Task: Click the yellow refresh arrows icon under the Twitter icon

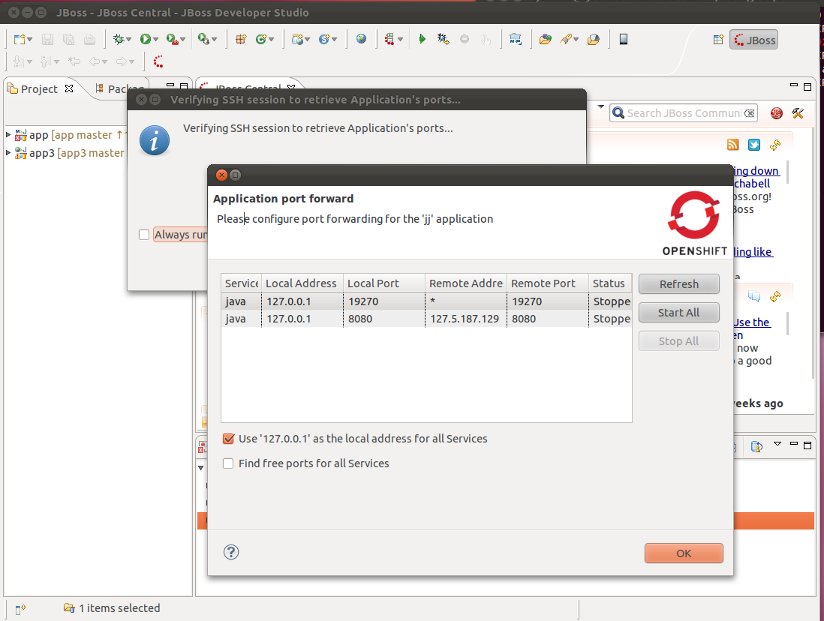Action: pos(775,145)
